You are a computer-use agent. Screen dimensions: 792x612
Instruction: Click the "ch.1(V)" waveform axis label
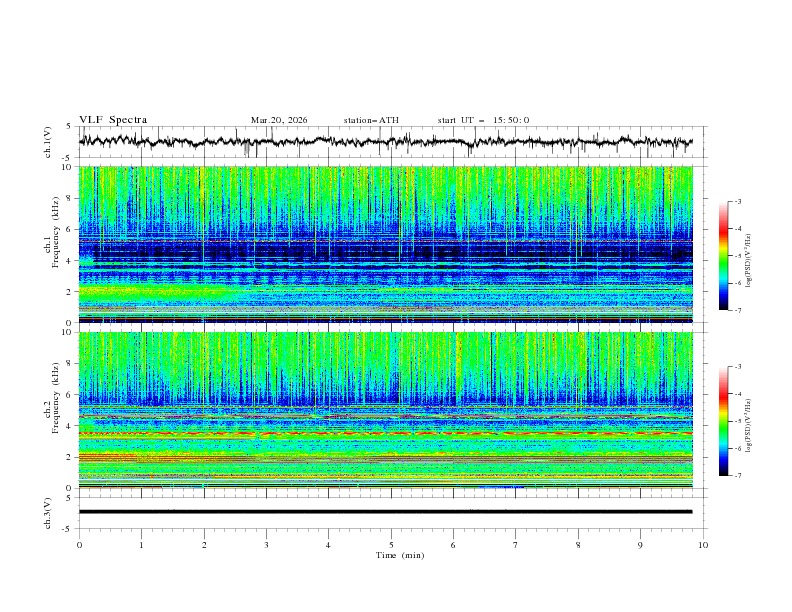pyautogui.click(x=48, y=142)
